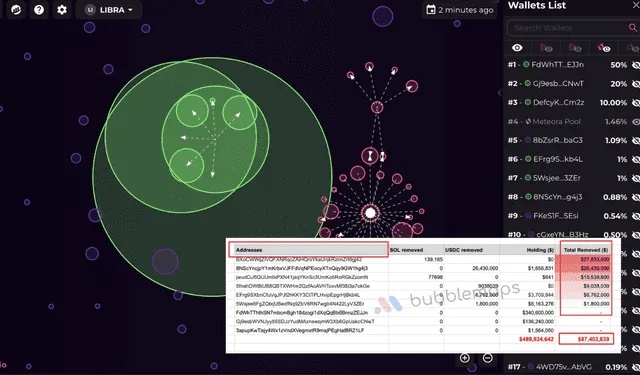Click green status icon of wallet #3
640x375 pixels.
[528, 102]
